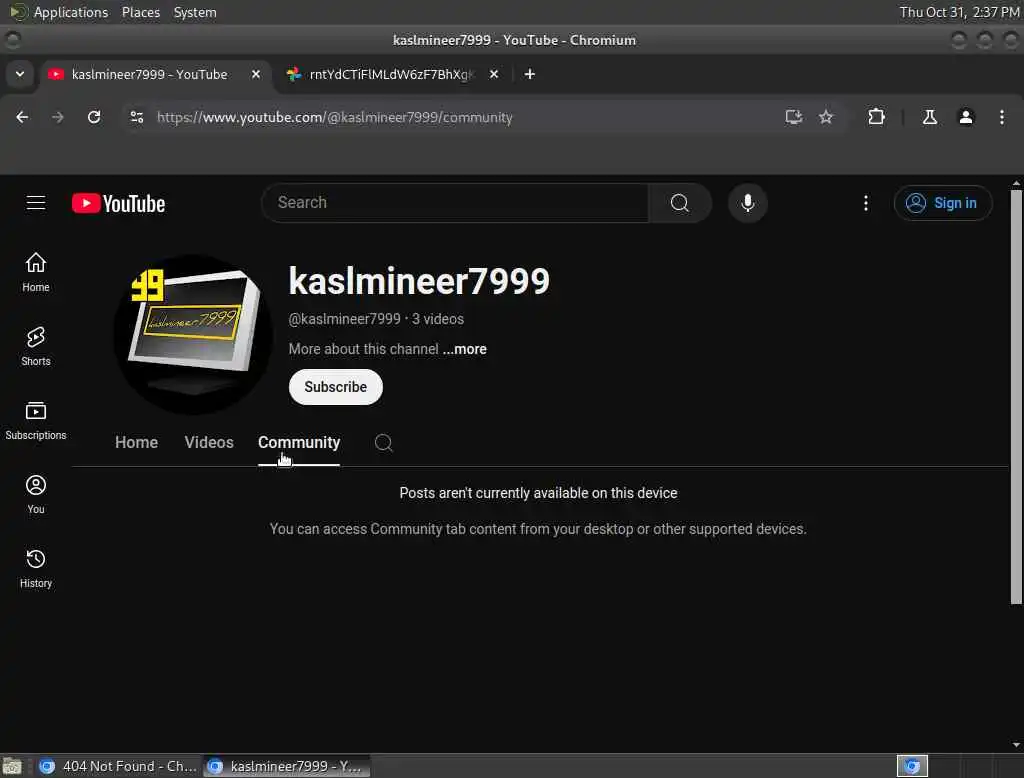This screenshot has width=1024, height=778.
Task: Open the extensions puzzle icon
Action: coord(876,117)
